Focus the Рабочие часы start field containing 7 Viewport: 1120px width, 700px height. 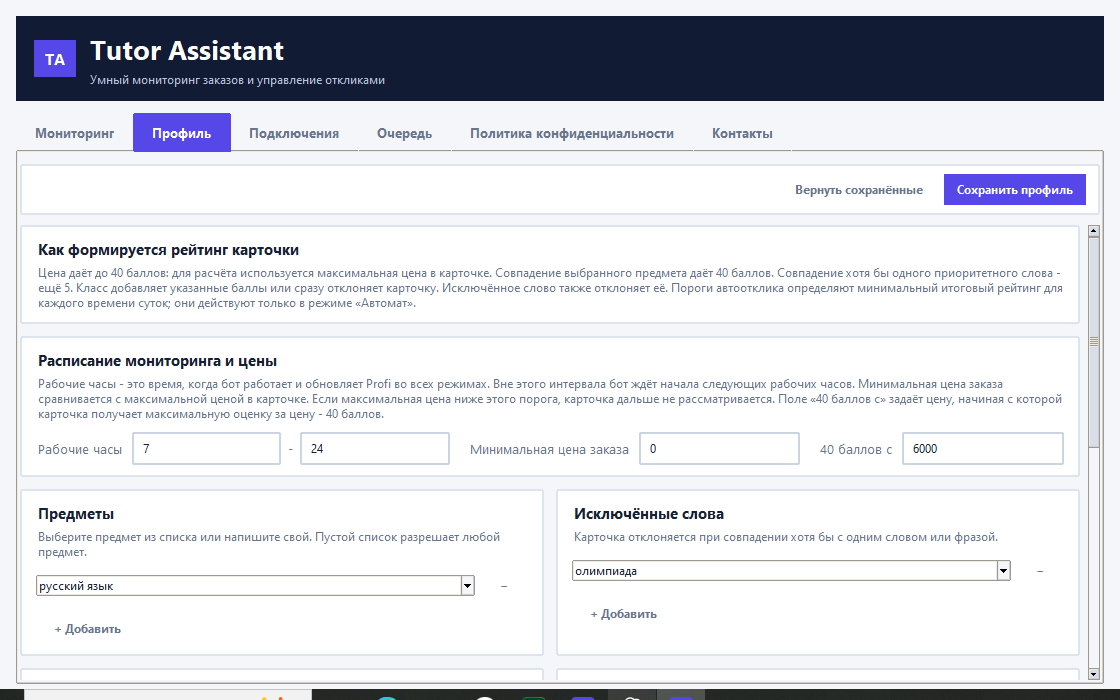(x=206, y=449)
